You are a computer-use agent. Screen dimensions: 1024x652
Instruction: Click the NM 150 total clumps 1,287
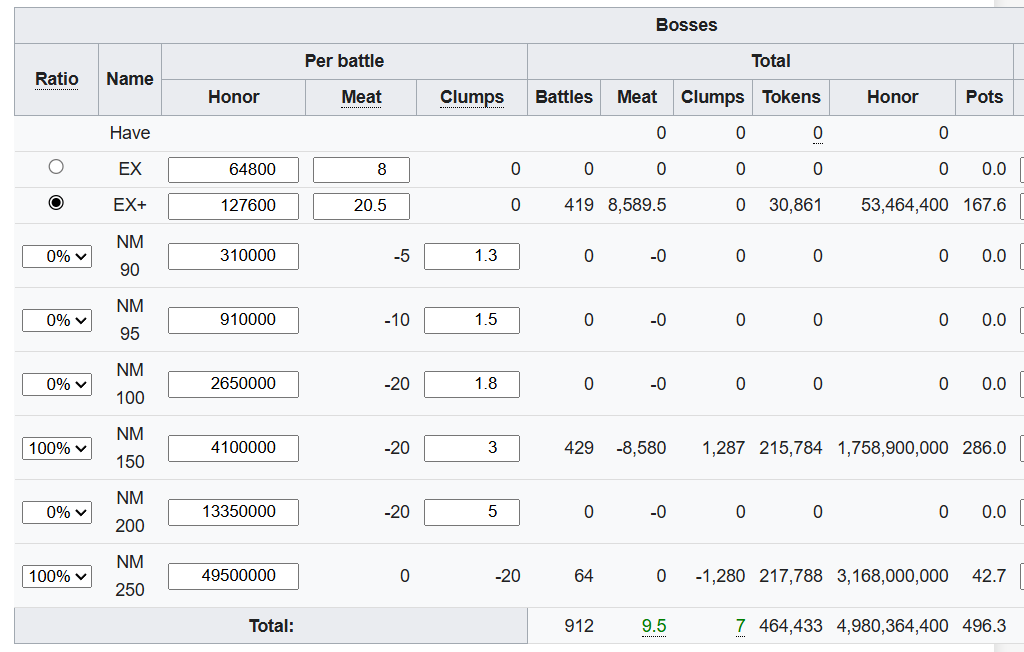click(x=723, y=448)
